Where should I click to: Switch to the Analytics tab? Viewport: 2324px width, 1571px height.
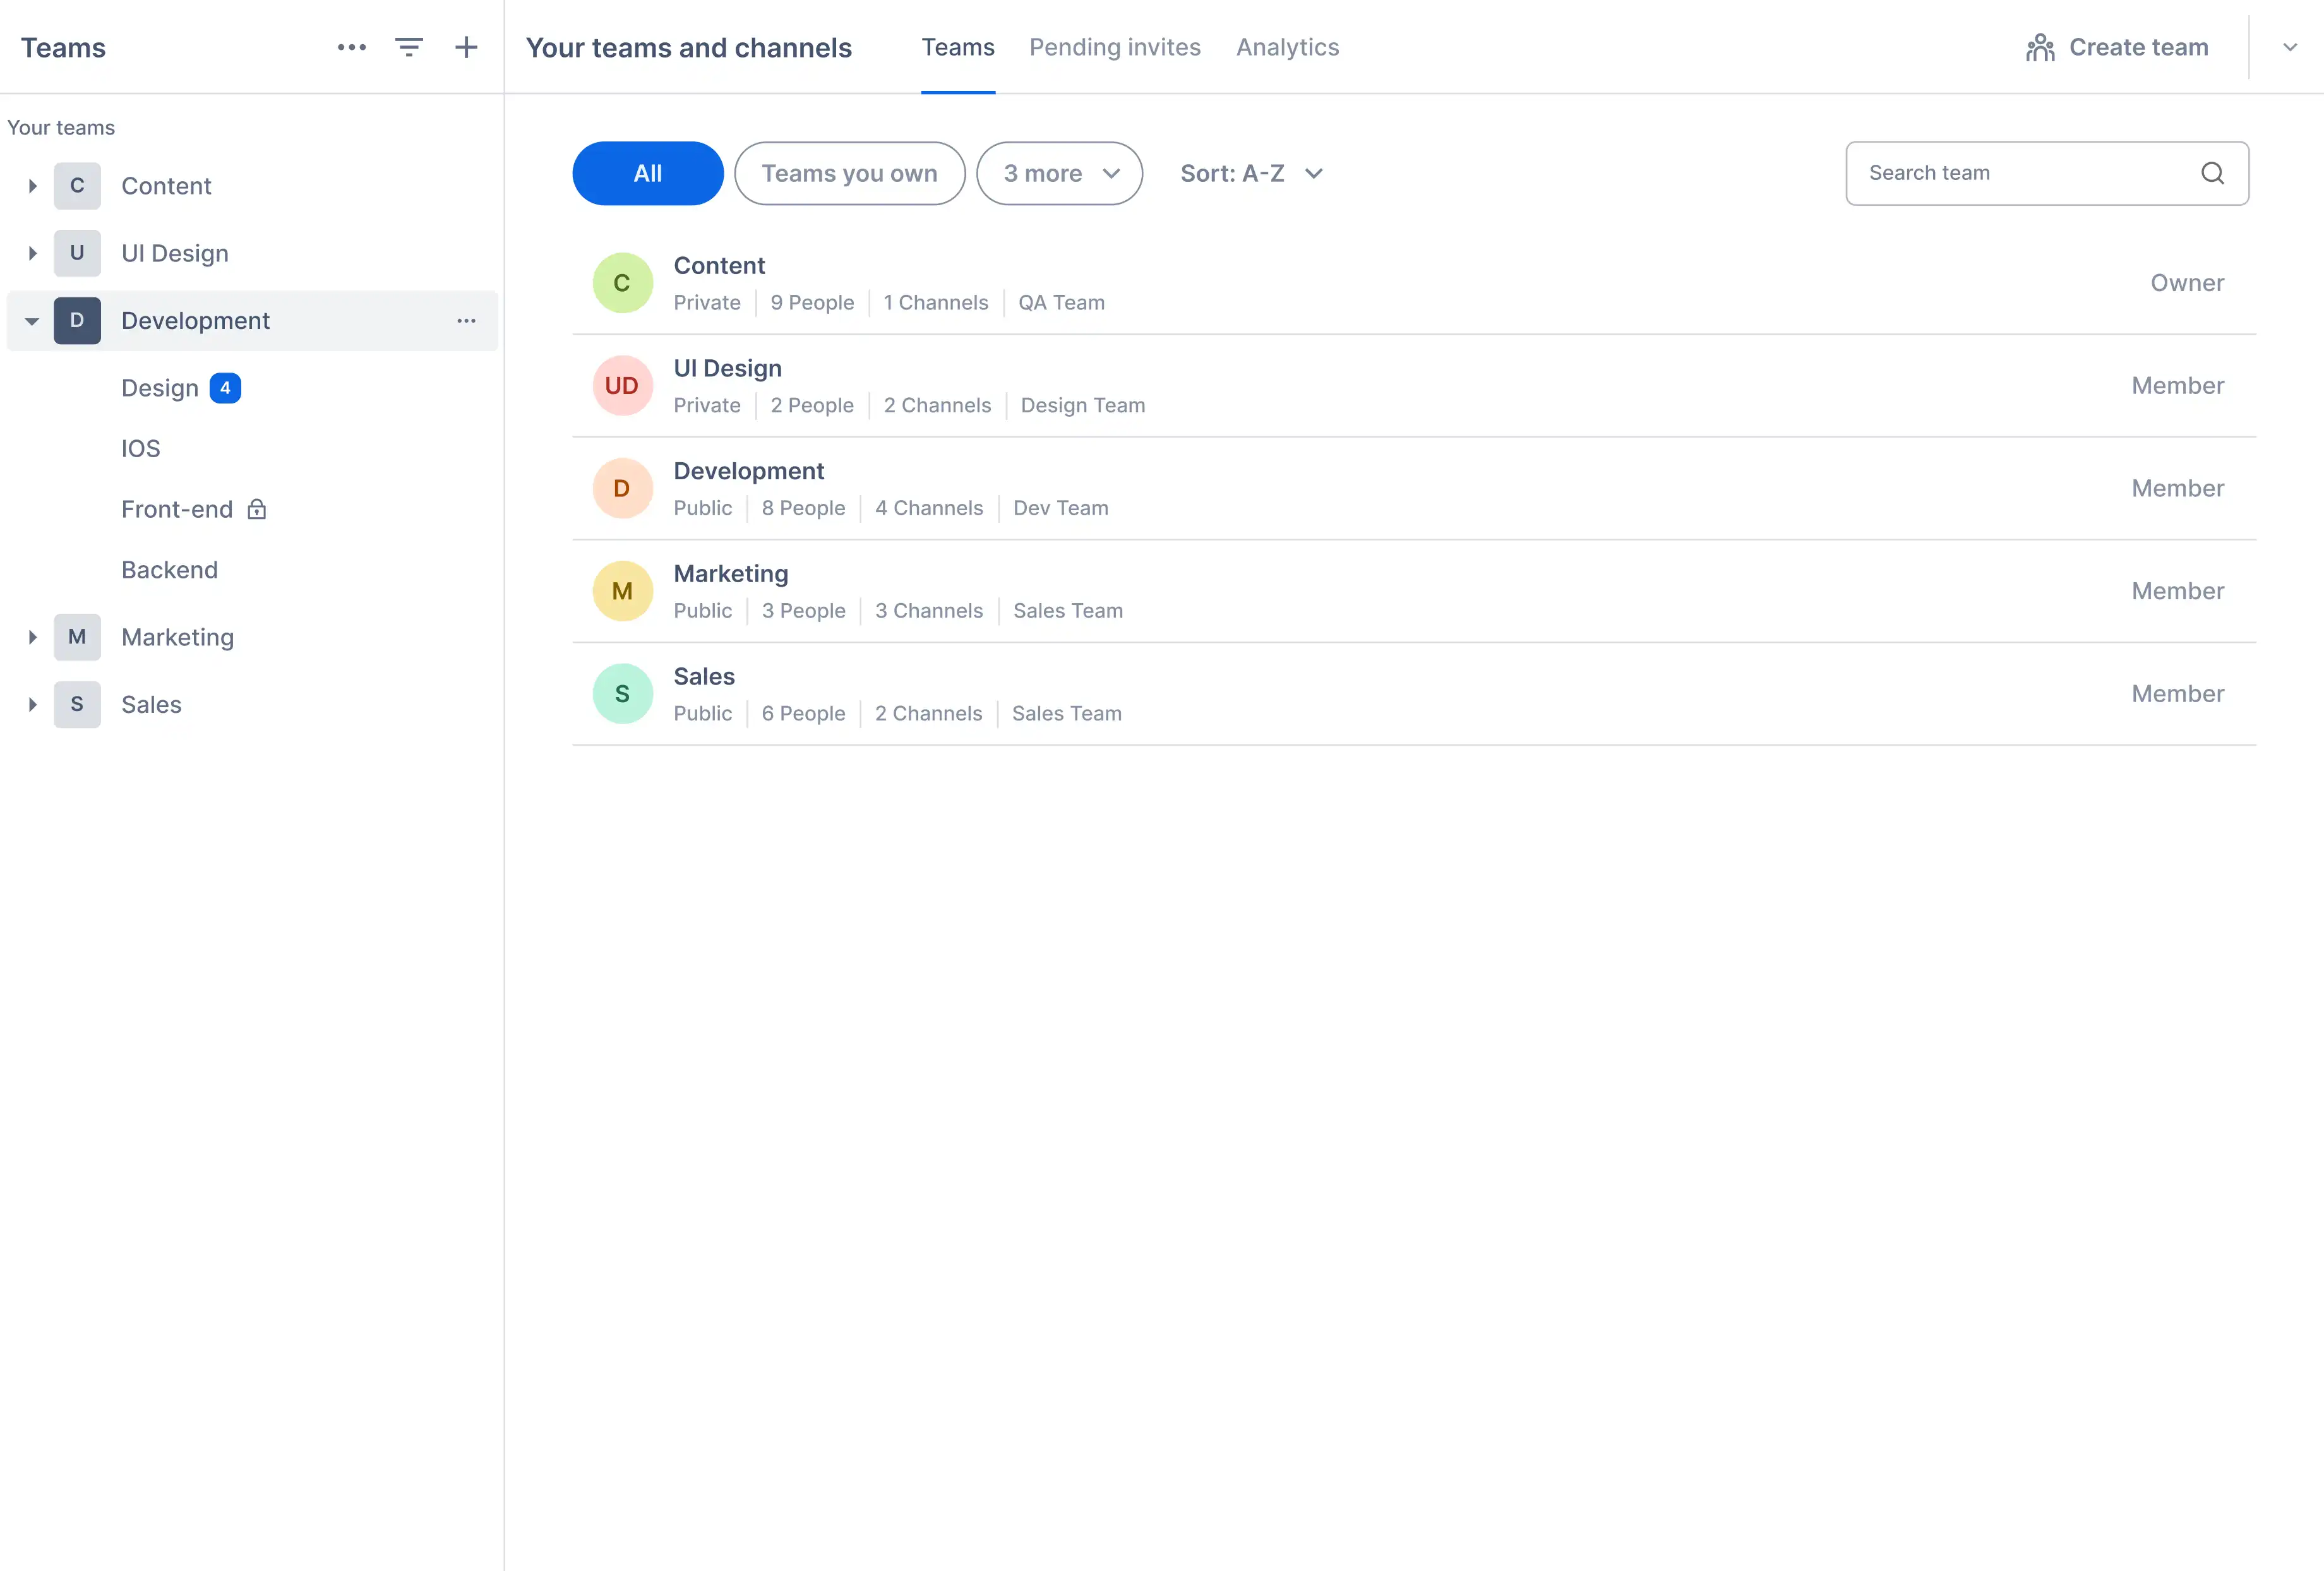pos(1287,47)
